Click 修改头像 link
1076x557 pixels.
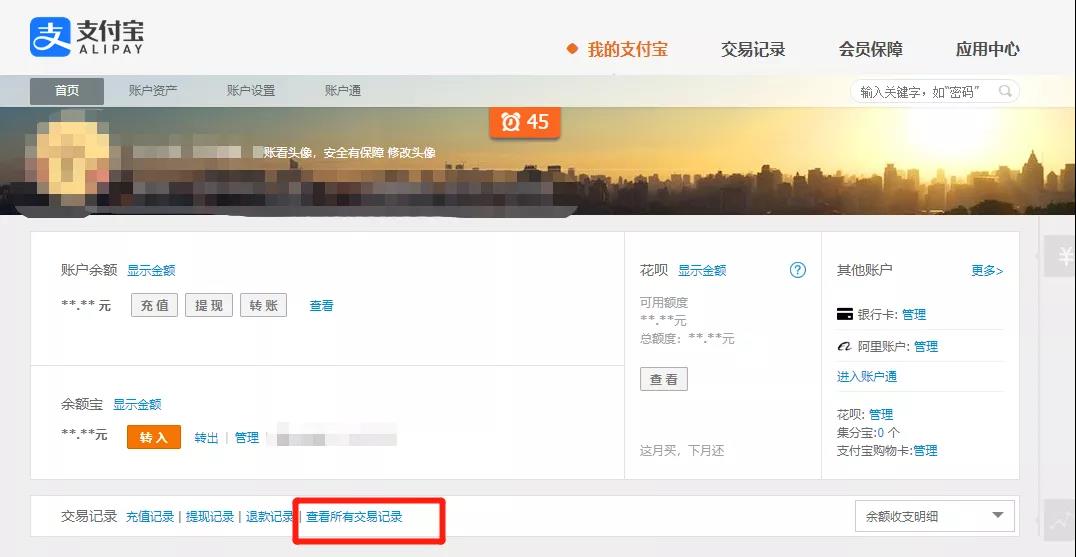point(412,152)
